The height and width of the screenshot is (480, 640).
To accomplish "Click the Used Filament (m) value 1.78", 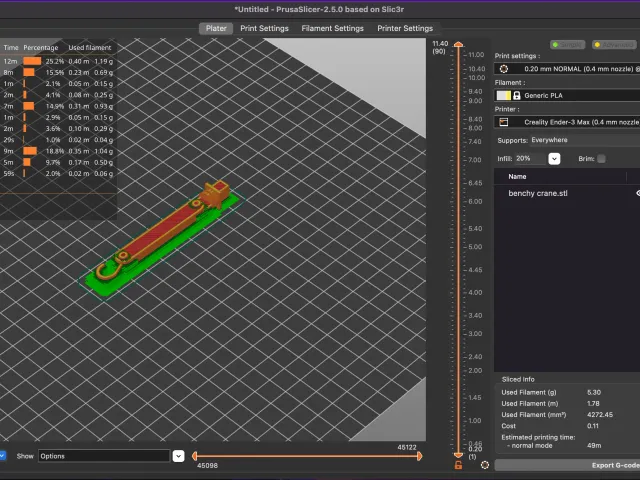I will tap(593, 403).
